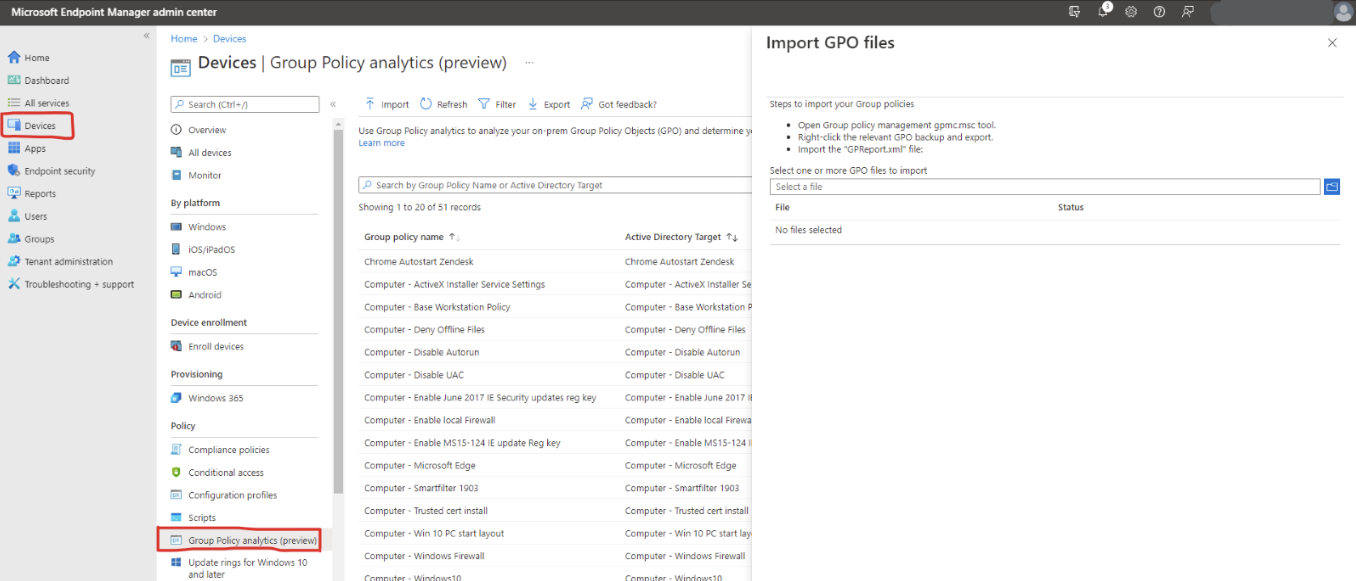Click the notifications bell icon
Image resolution: width=1356 pixels, height=581 pixels.
(1104, 12)
